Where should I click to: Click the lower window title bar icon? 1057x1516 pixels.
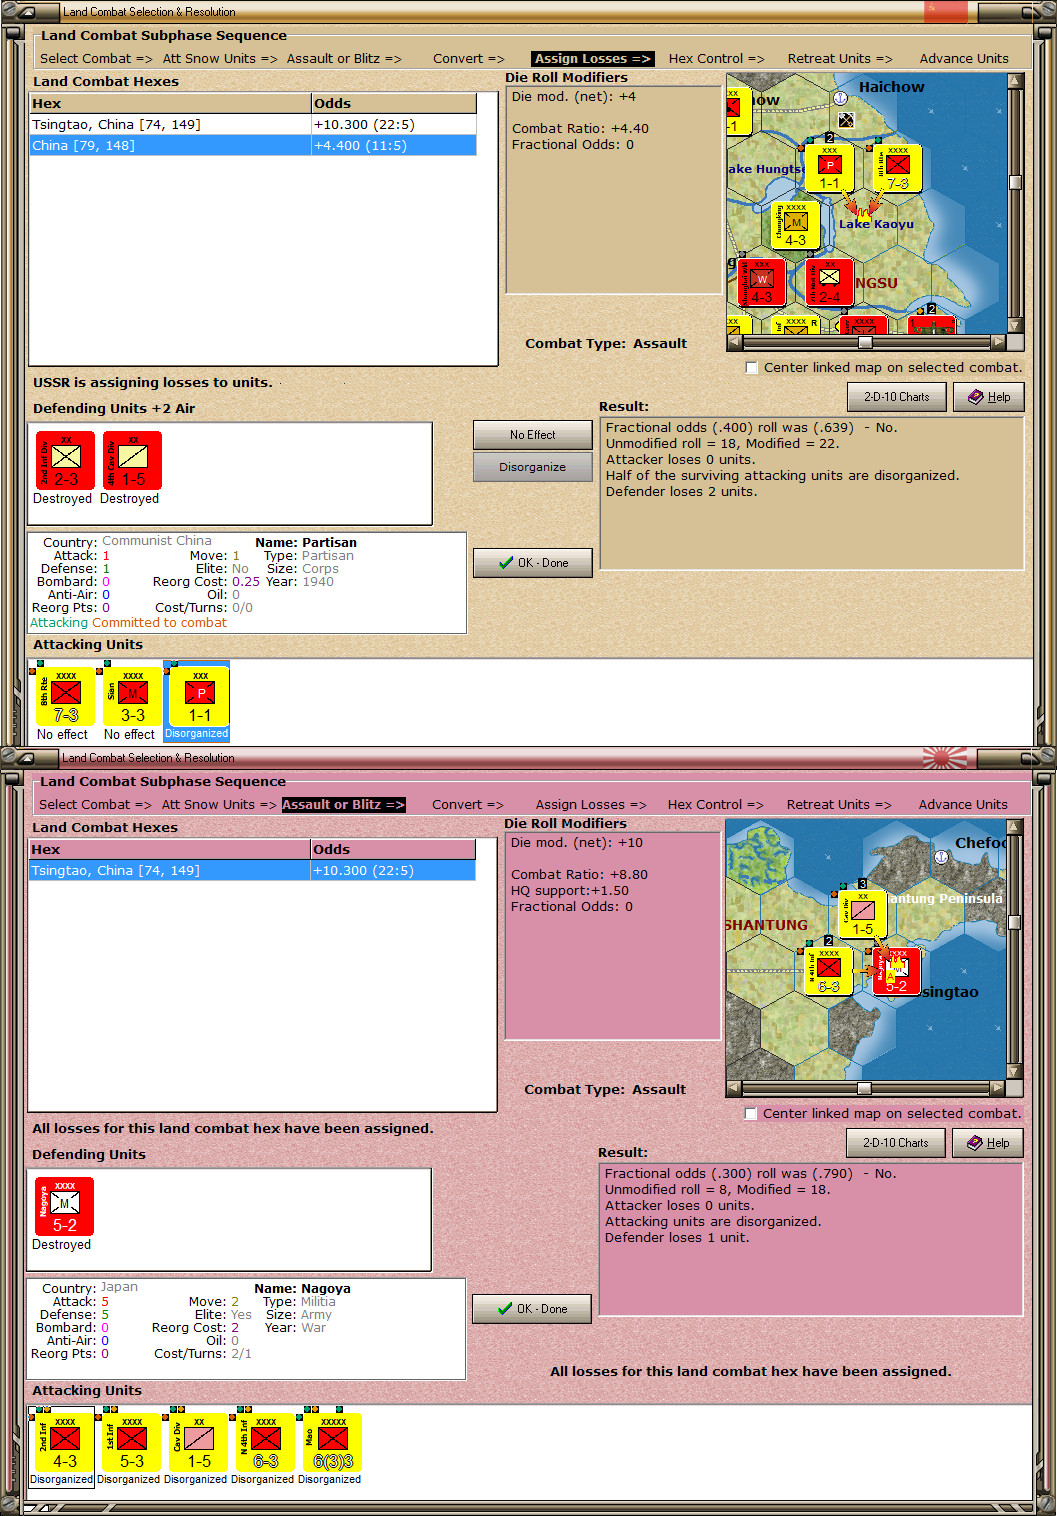(28, 758)
